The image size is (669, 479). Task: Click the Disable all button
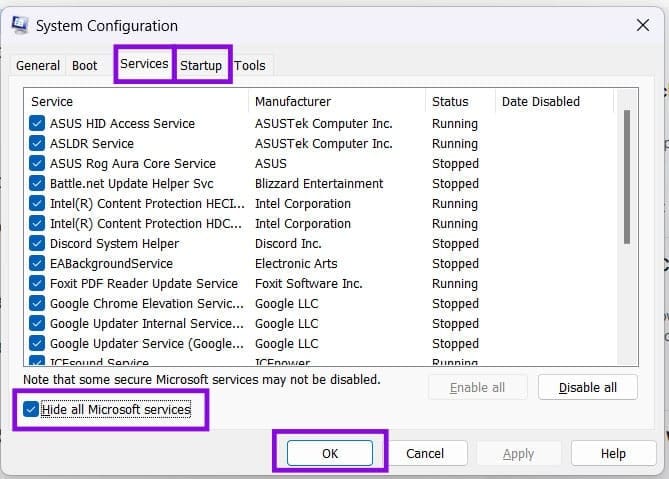coord(588,387)
